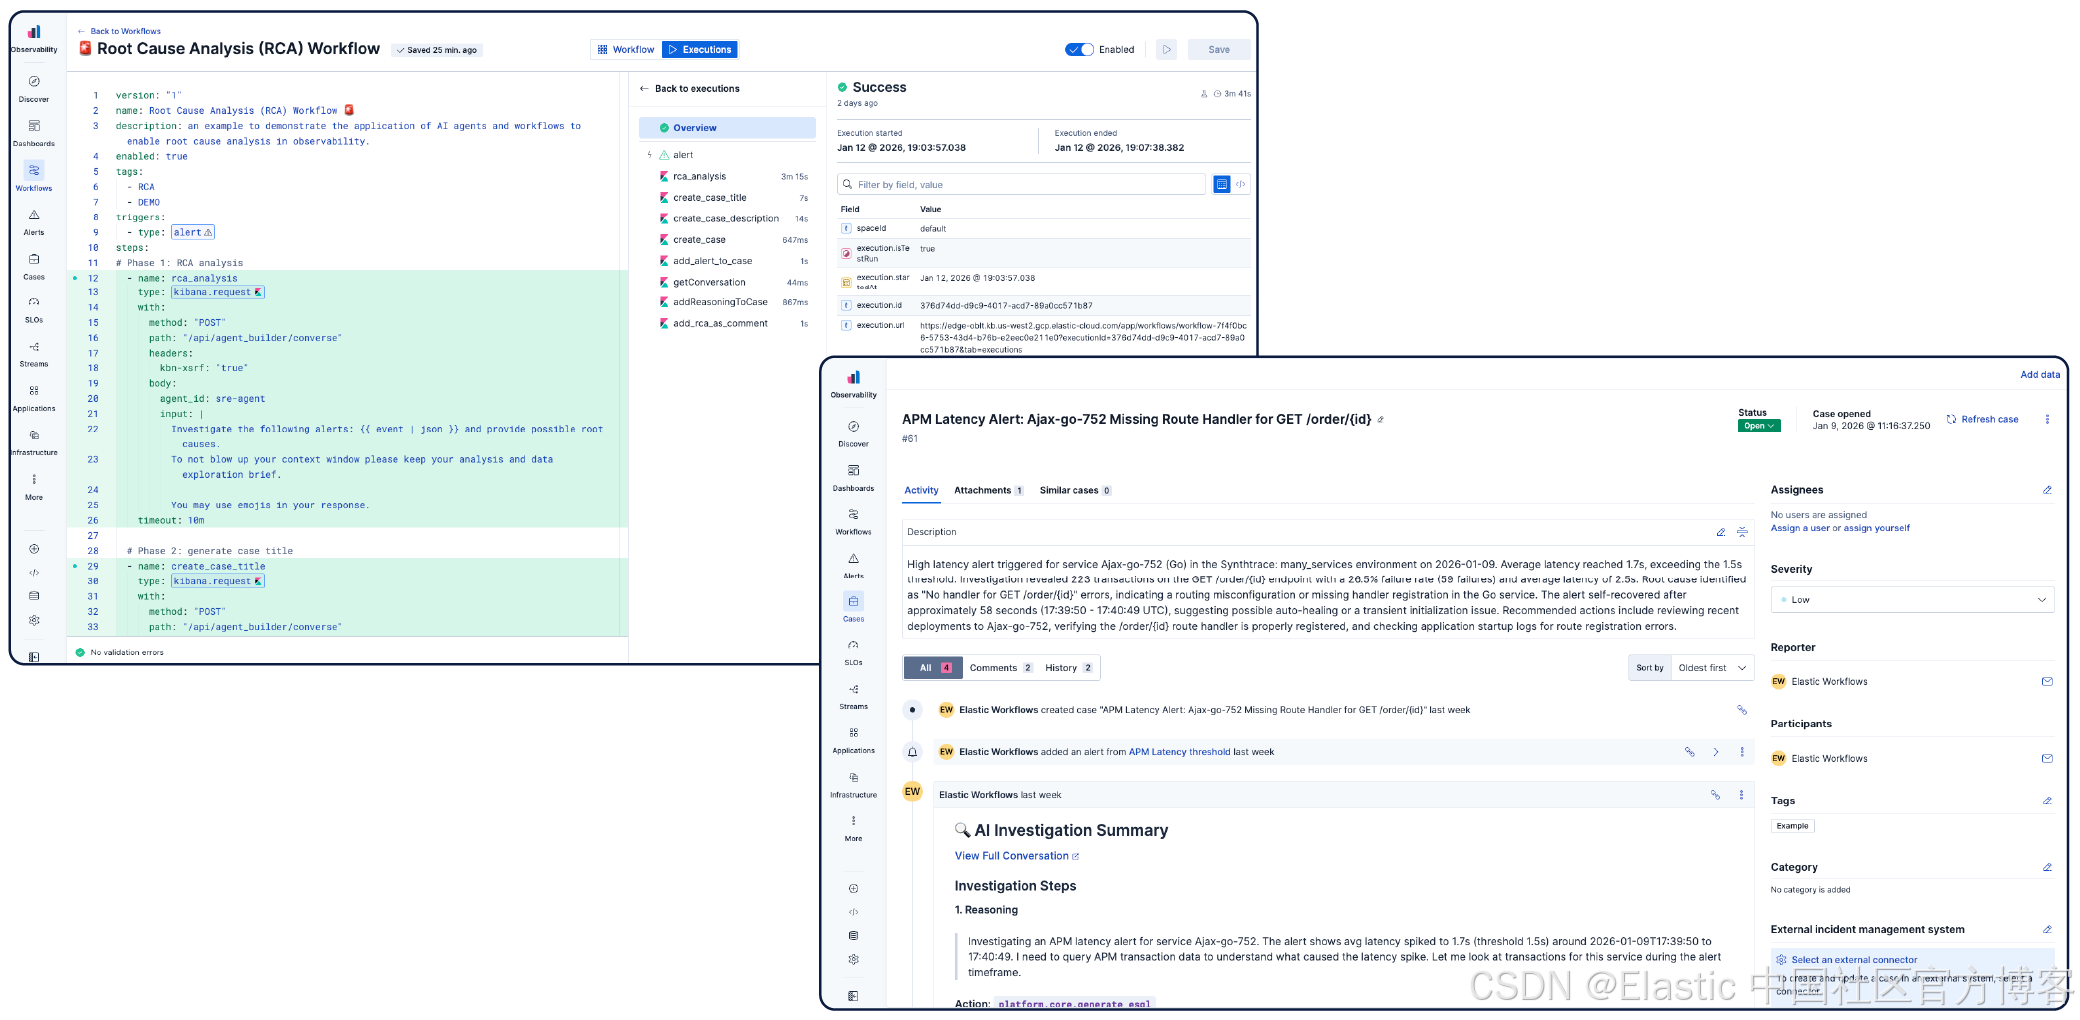The height and width of the screenshot is (1020, 2080).
Task: Edit the case Description pencil icon
Action: coord(1721,532)
